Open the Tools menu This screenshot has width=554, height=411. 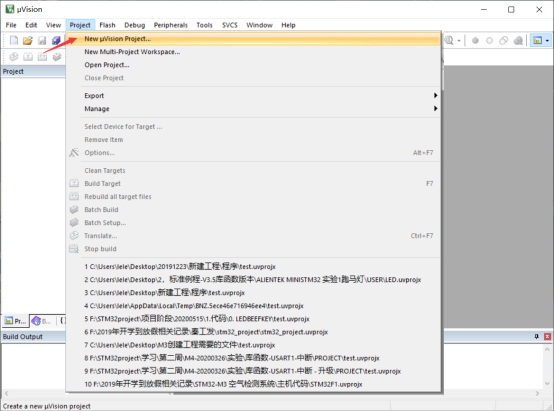tap(204, 25)
